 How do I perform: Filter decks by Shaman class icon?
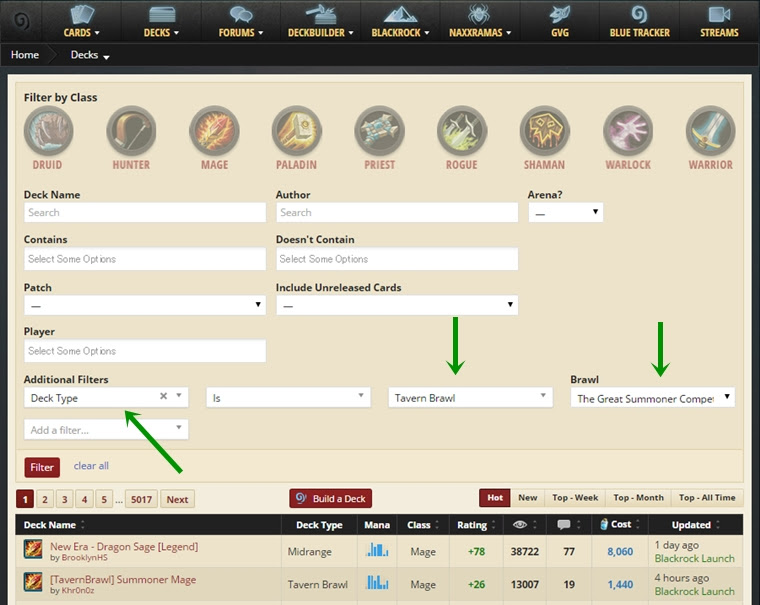pyautogui.click(x=544, y=131)
